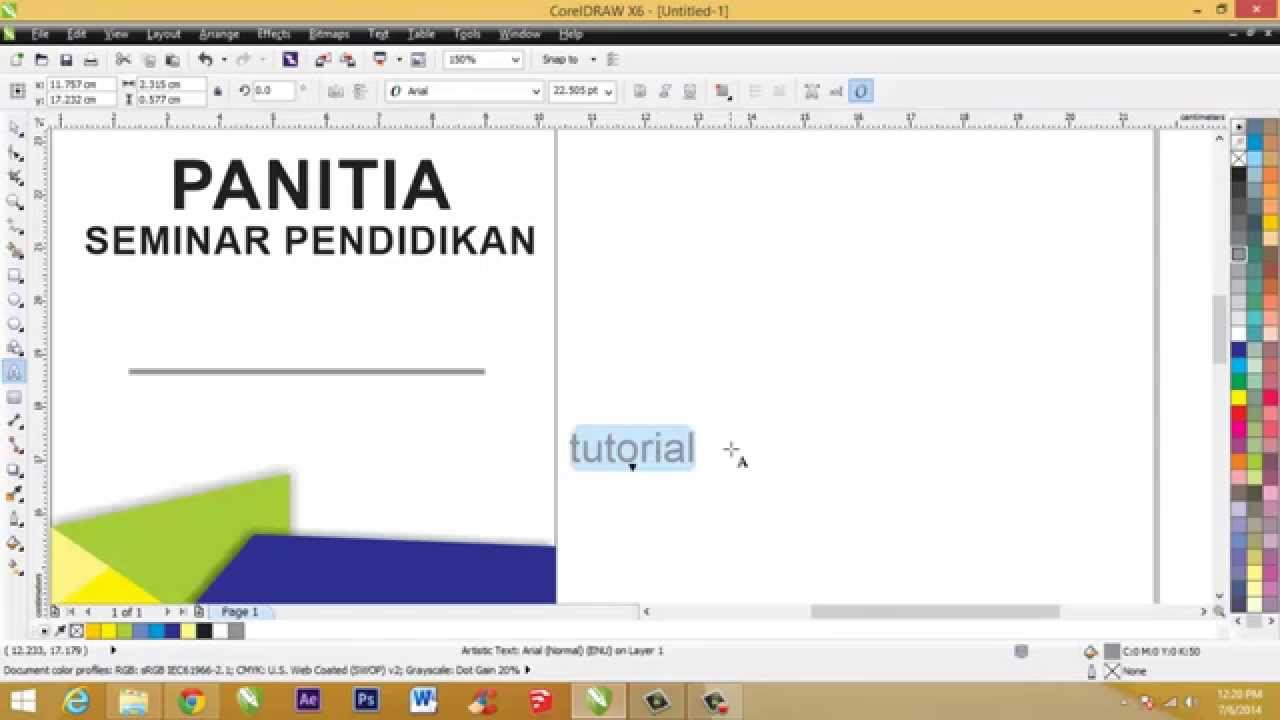The height and width of the screenshot is (720, 1280).
Task: Open the Layout menu
Action: pos(163,34)
